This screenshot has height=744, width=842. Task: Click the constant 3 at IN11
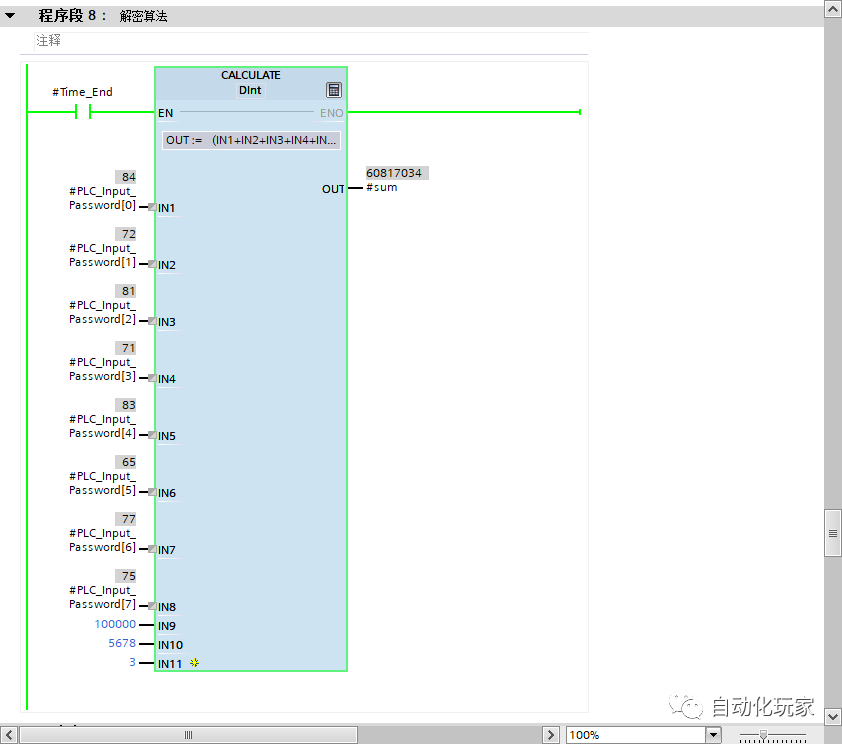(133, 662)
